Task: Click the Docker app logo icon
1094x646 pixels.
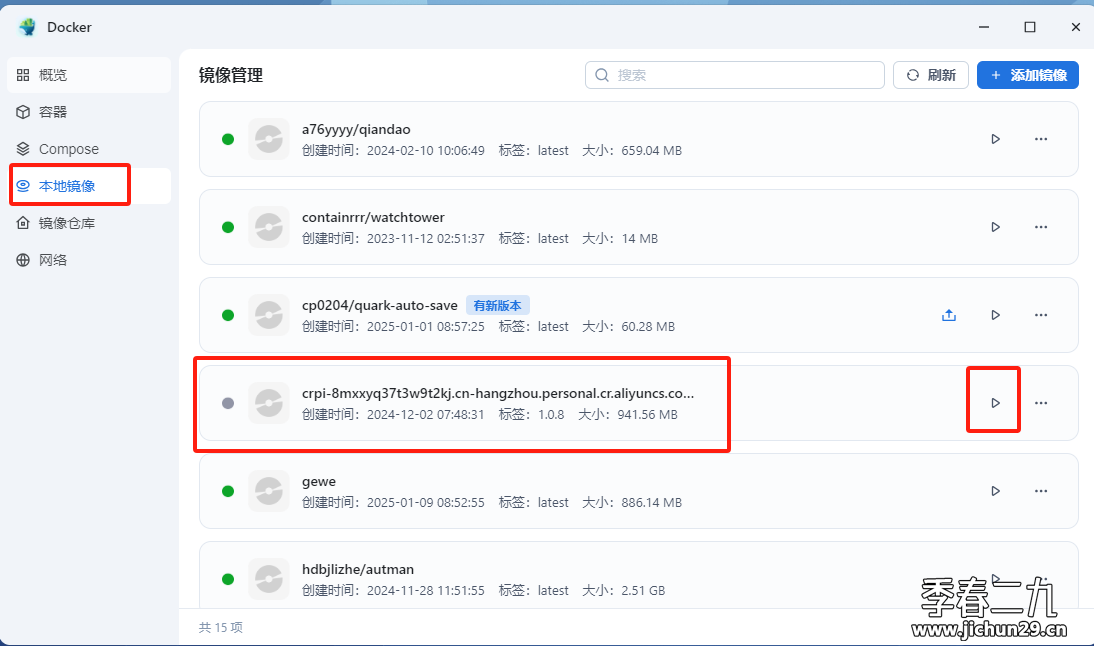Action: click(28, 27)
